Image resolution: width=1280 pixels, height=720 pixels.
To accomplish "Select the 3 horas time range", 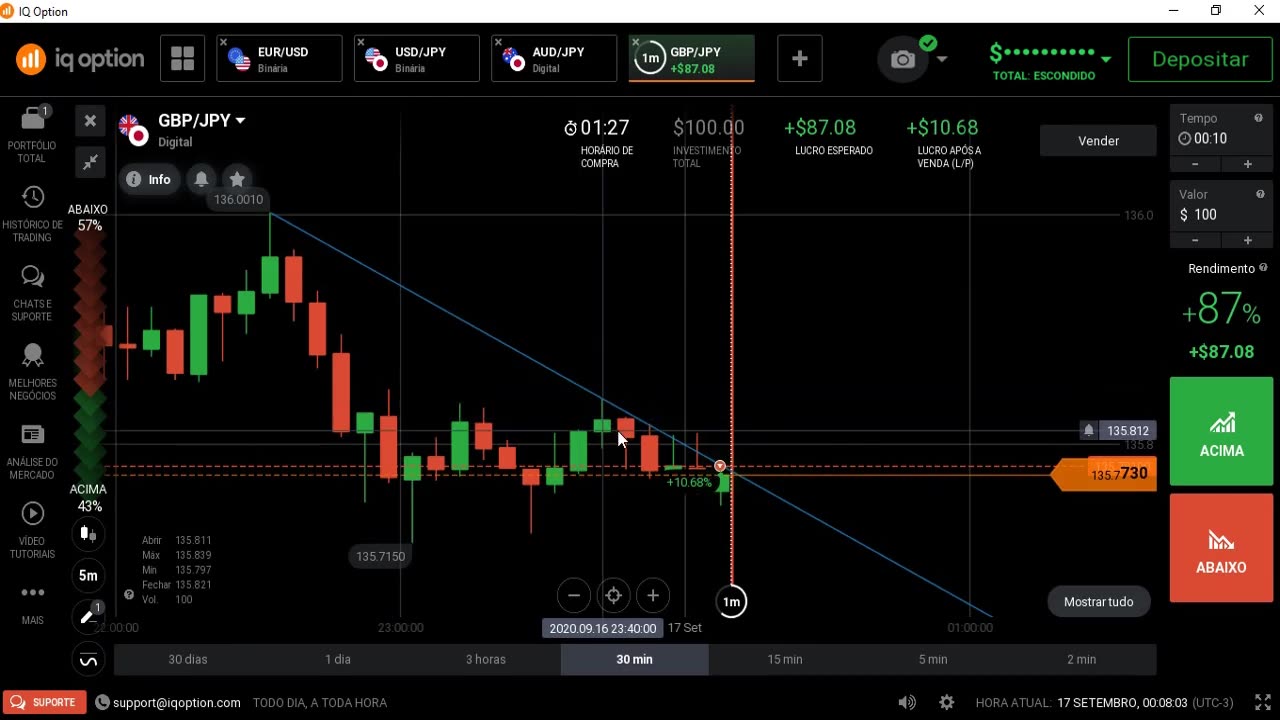I will (486, 659).
